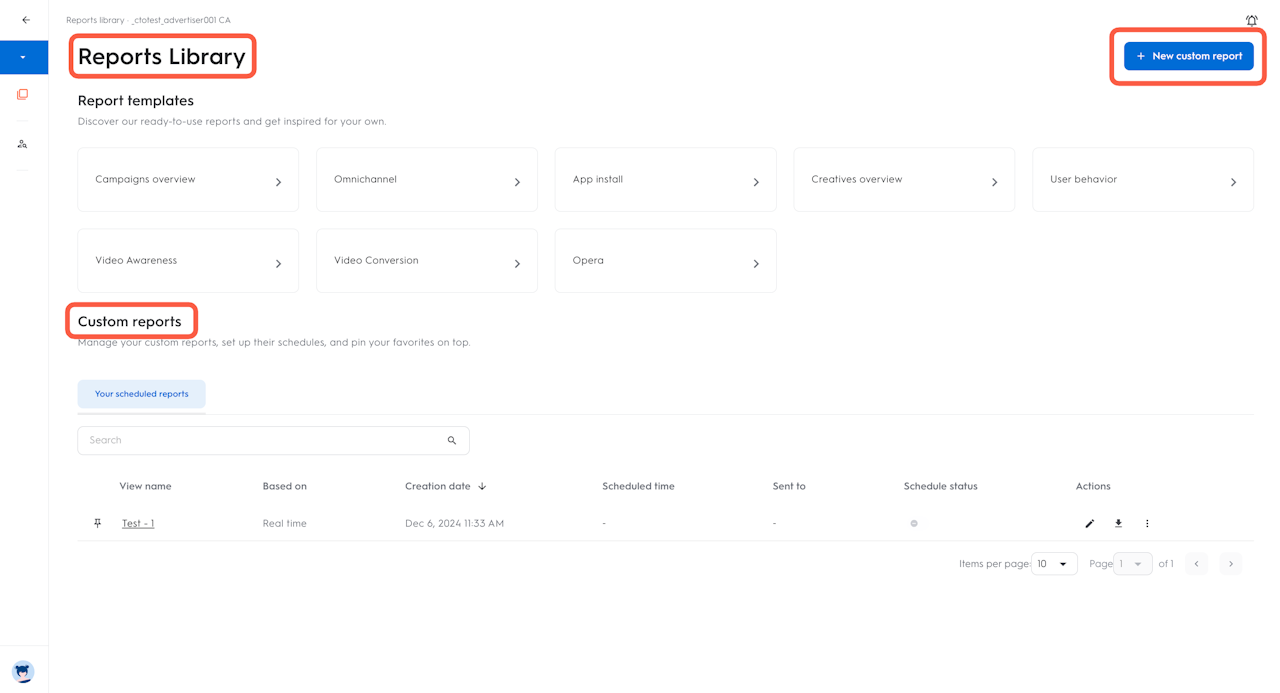Click the custom reports Search field
Screen dimensions: 1280x693
point(262,441)
